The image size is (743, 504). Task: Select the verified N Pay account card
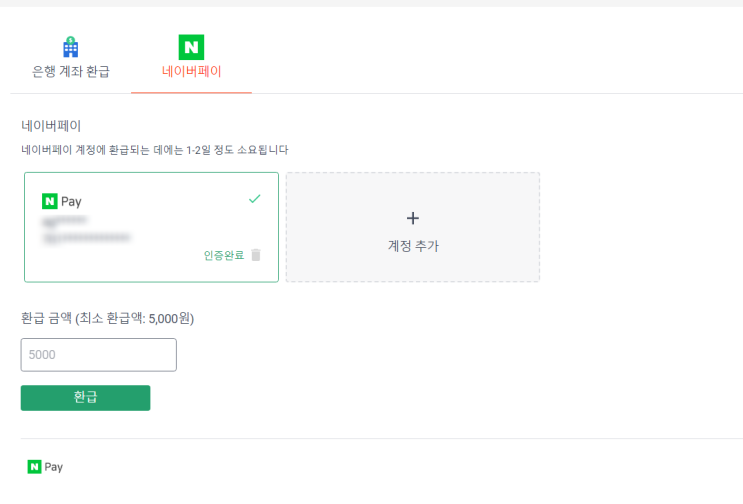pyautogui.click(x=150, y=227)
